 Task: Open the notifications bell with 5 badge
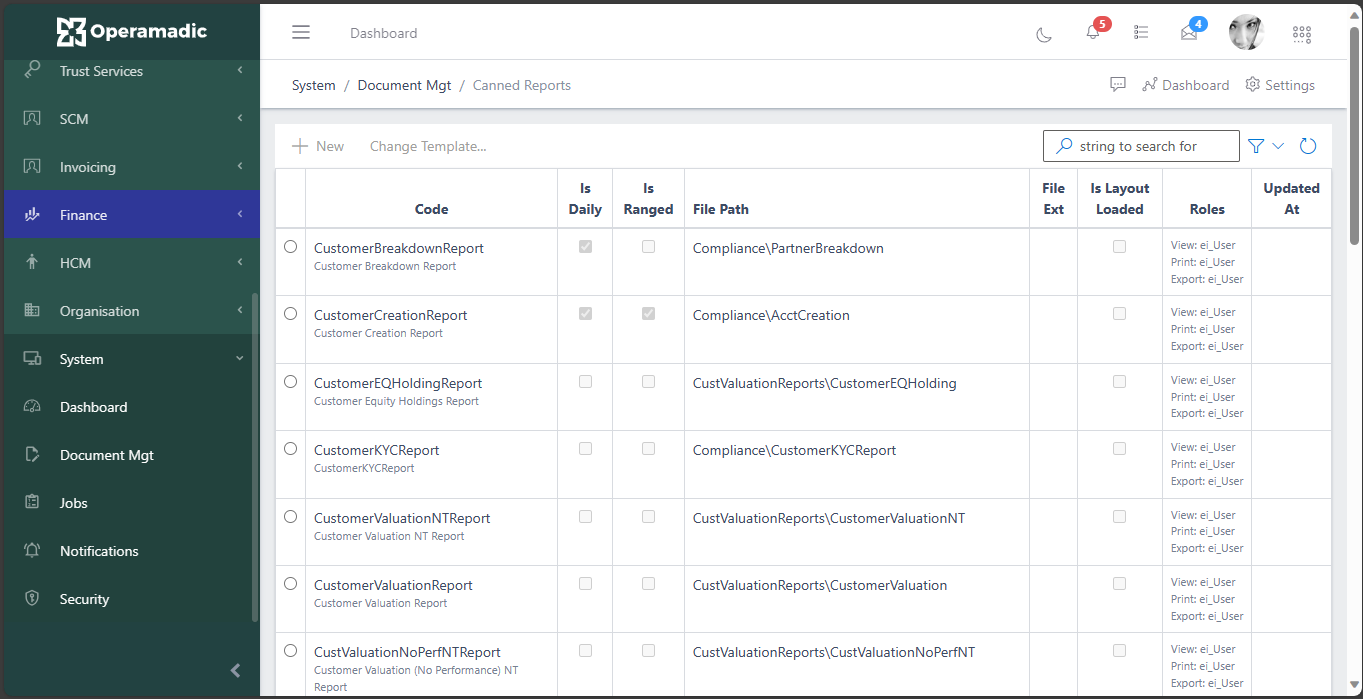[1093, 32]
